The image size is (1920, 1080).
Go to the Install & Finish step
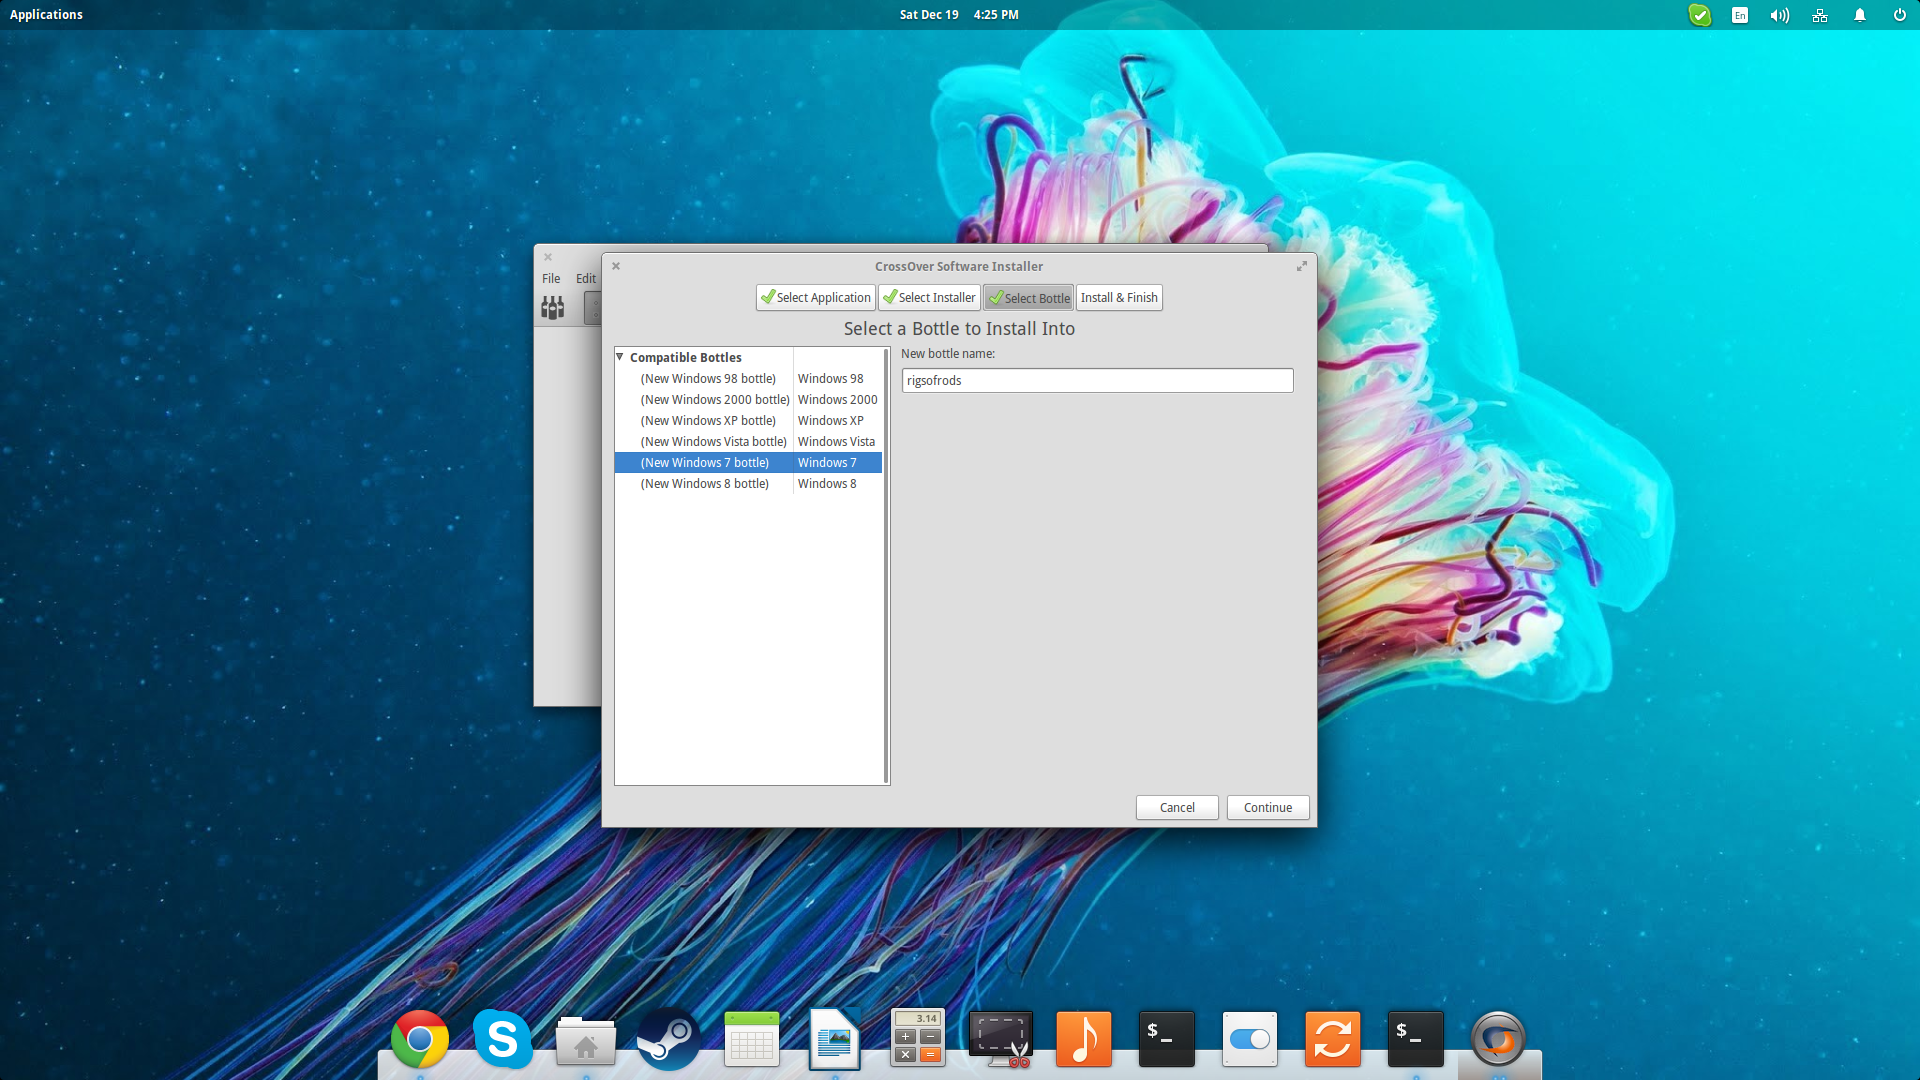point(1119,298)
